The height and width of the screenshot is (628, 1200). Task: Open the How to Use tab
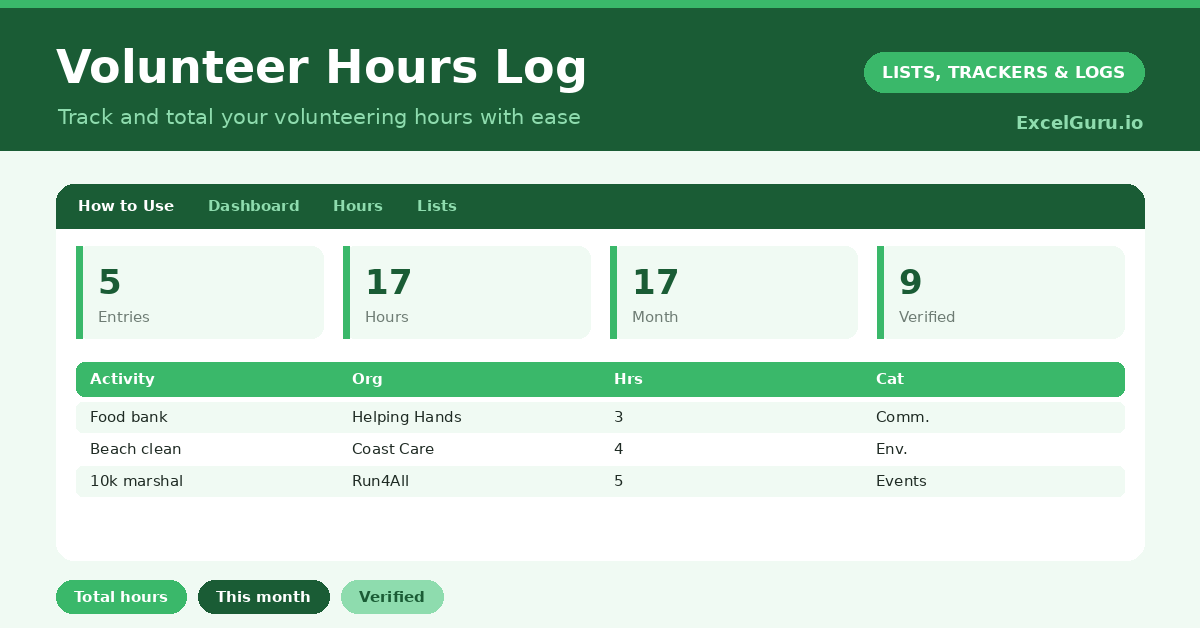pos(126,206)
